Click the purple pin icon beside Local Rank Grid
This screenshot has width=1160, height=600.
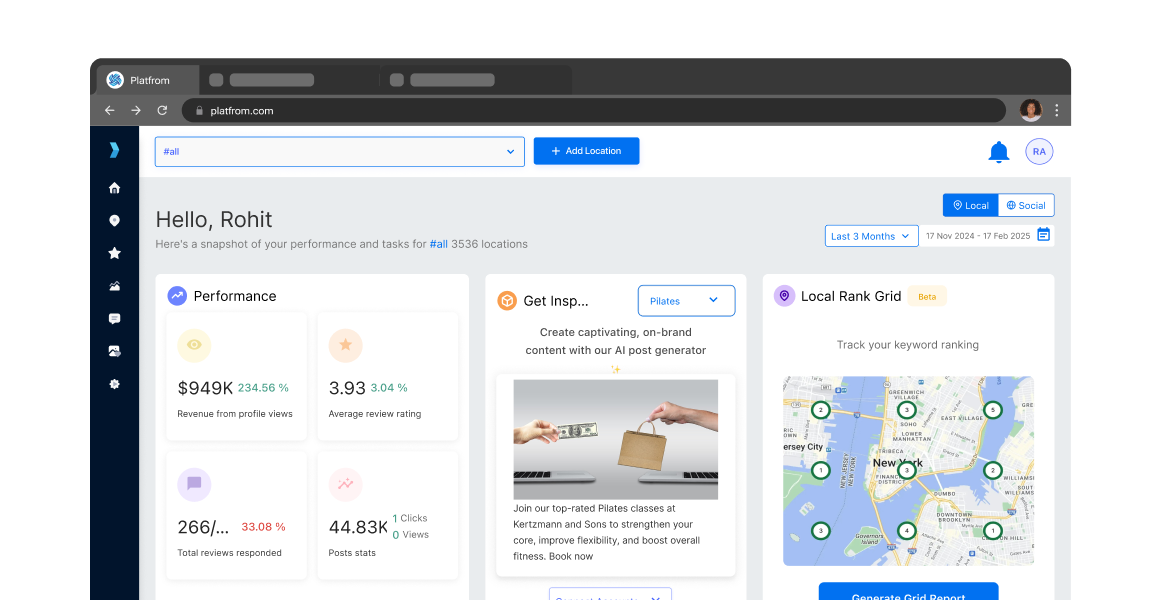[784, 296]
